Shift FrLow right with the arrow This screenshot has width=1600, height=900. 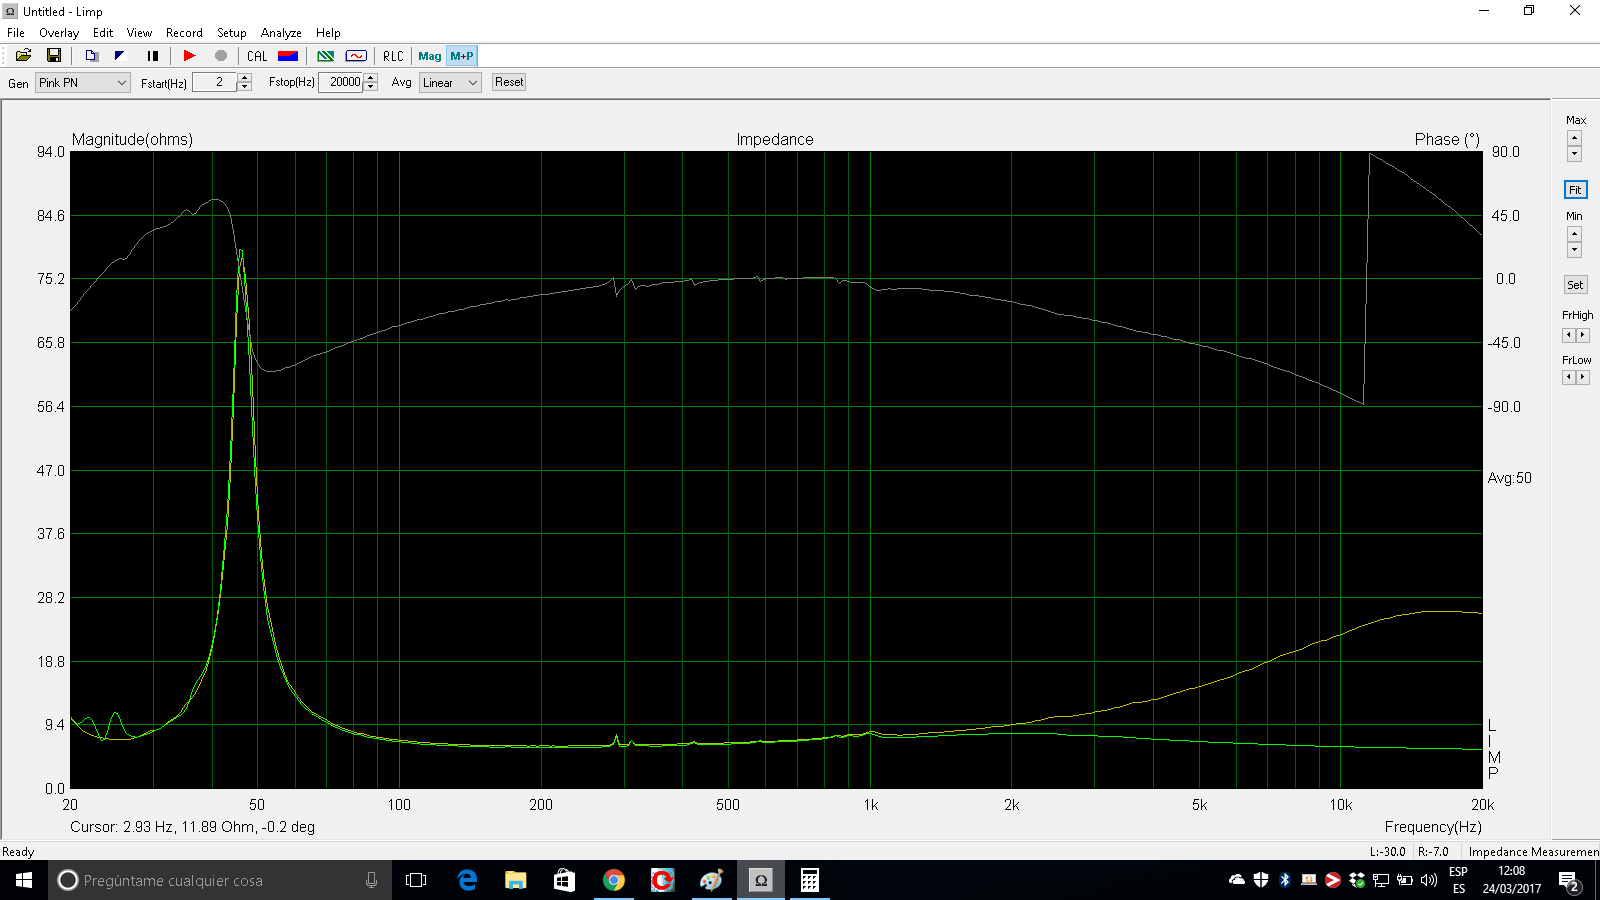tap(1582, 377)
